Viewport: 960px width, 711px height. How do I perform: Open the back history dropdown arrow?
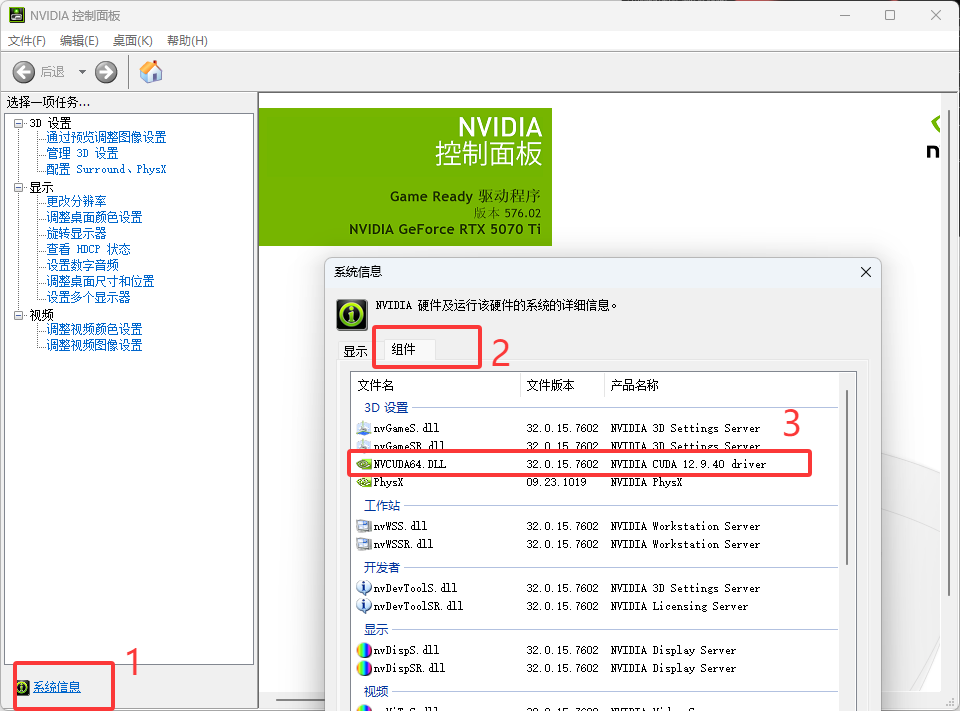pos(82,72)
